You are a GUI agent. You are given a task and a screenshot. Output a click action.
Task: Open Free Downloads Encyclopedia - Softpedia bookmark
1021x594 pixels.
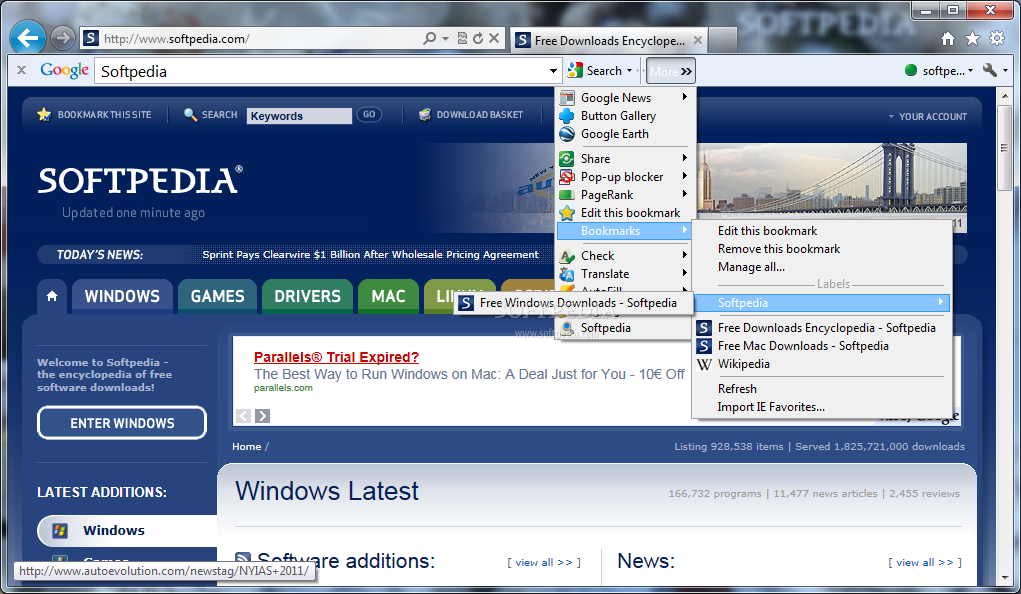(822, 328)
